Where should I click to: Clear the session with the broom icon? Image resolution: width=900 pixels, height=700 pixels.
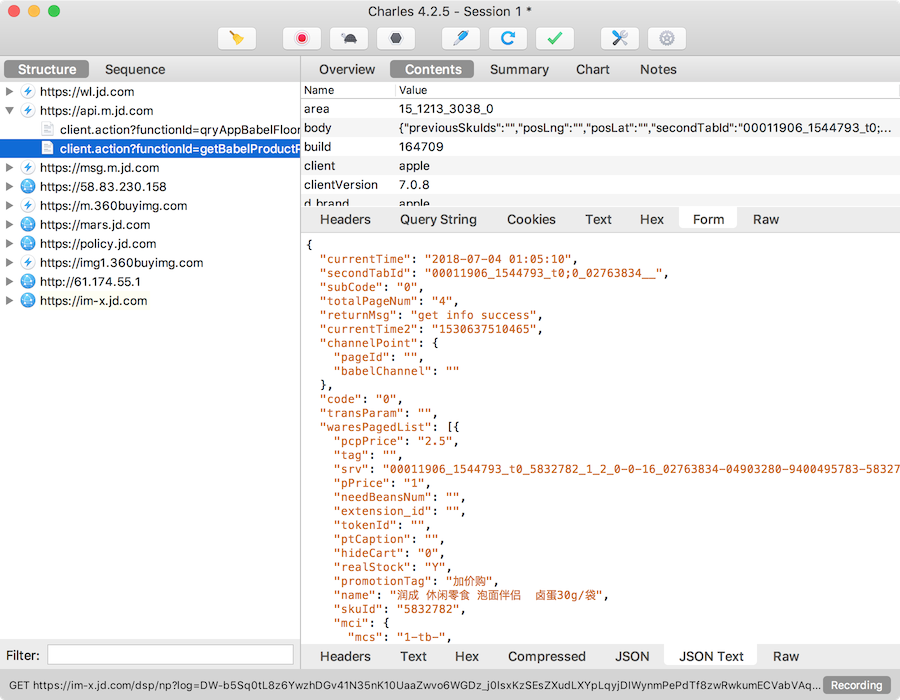point(236,38)
